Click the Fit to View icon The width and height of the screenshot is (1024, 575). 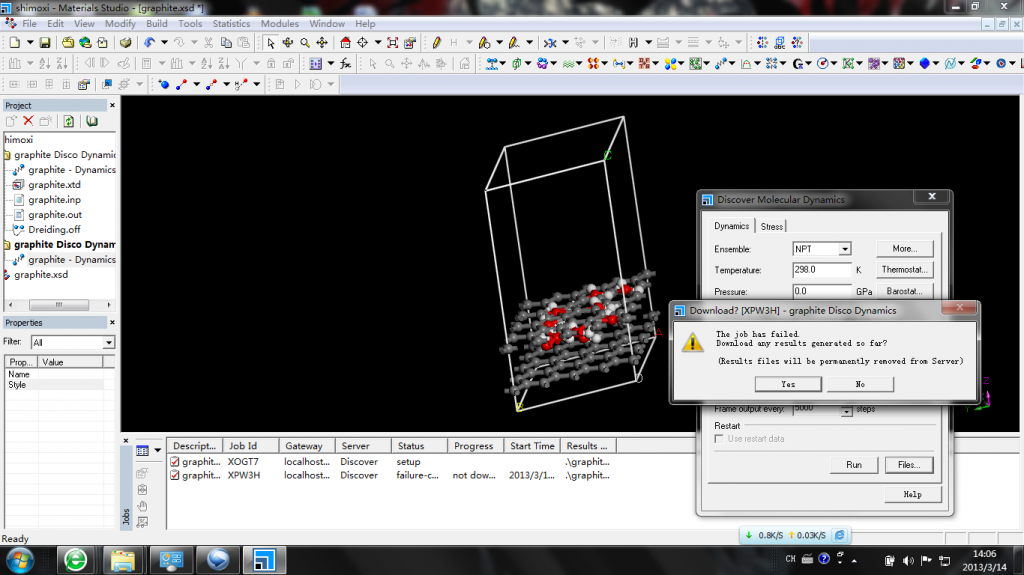click(x=392, y=42)
